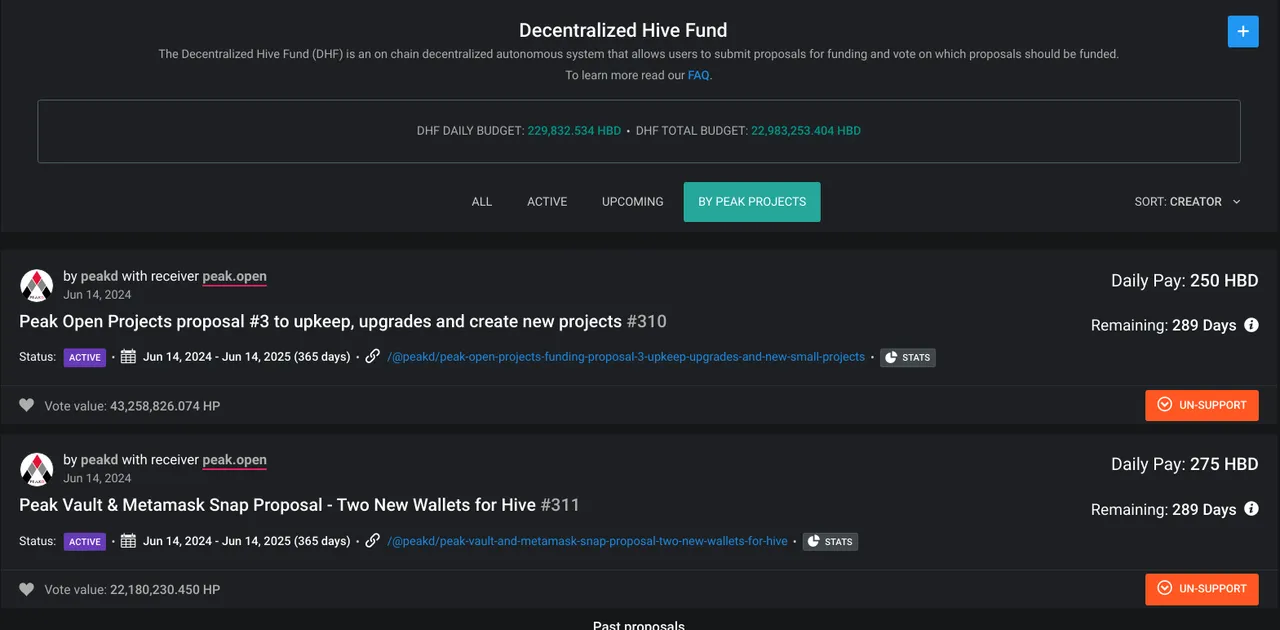Click the DHF total budget value 22,983,253.404 HBD
This screenshot has height=630, width=1280.
806,131
